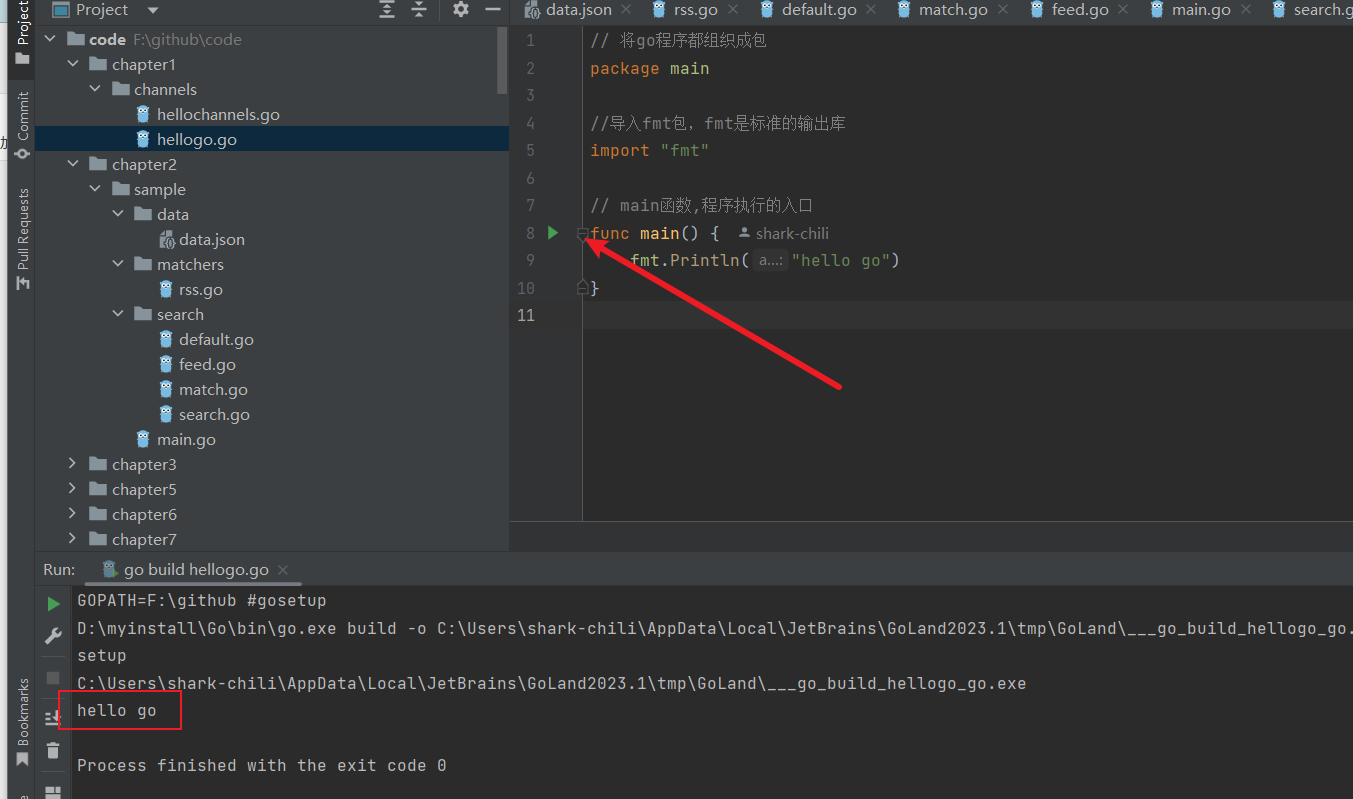Click Expand All icon in Project panel
The width and height of the screenshot is (1353, 799).
[x=387, y=10]
